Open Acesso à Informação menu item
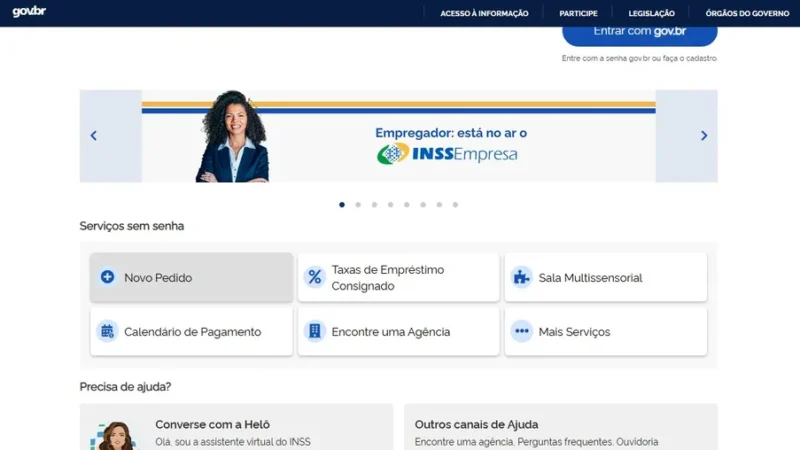The width and height of the screenshot is (800, 450). click(x=484, y=13)
